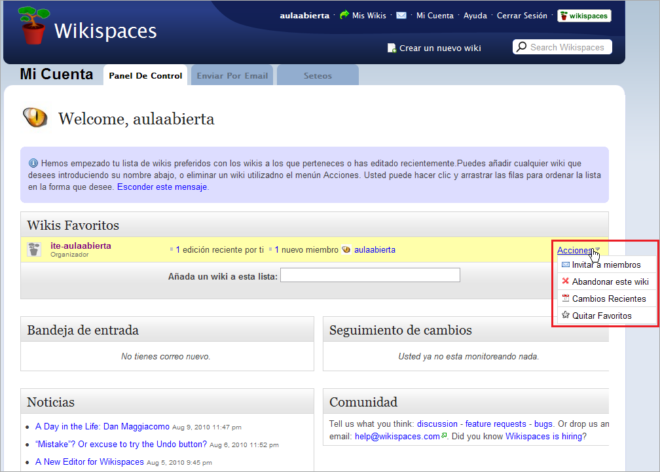Viewport: 660px width, 472px height.
Task: Click the Añada un wiki input field
Action: coord(370,275)
